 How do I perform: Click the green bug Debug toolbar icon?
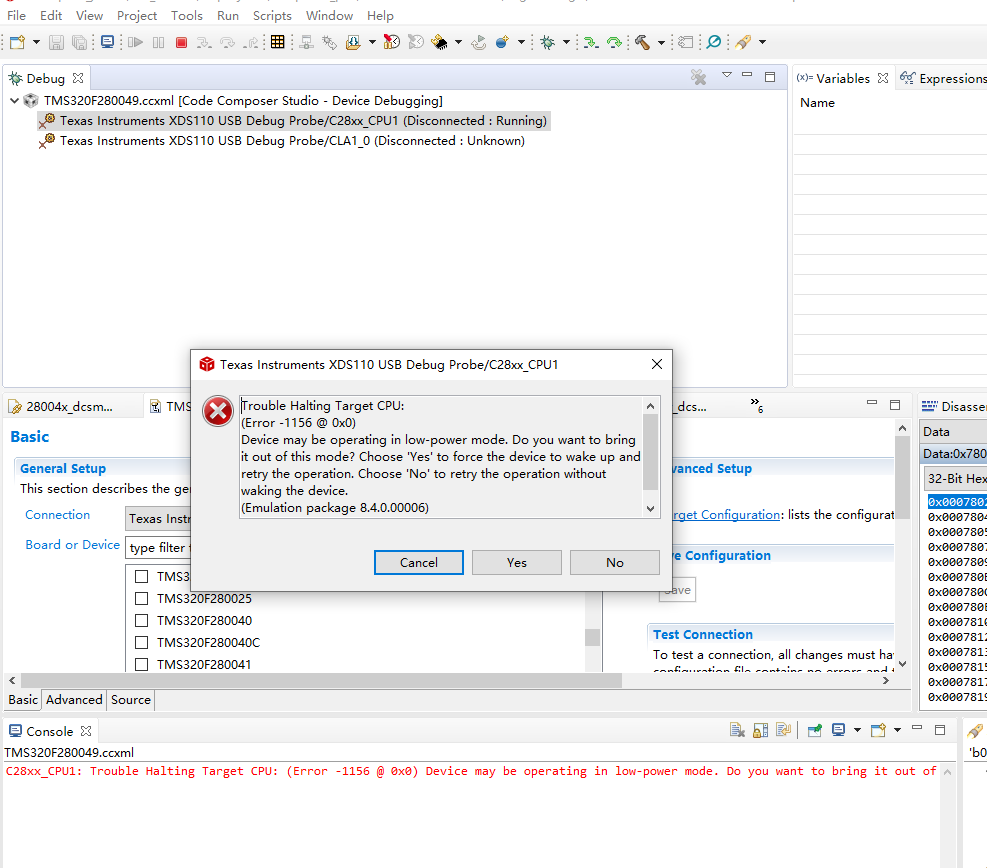point(548,42)
